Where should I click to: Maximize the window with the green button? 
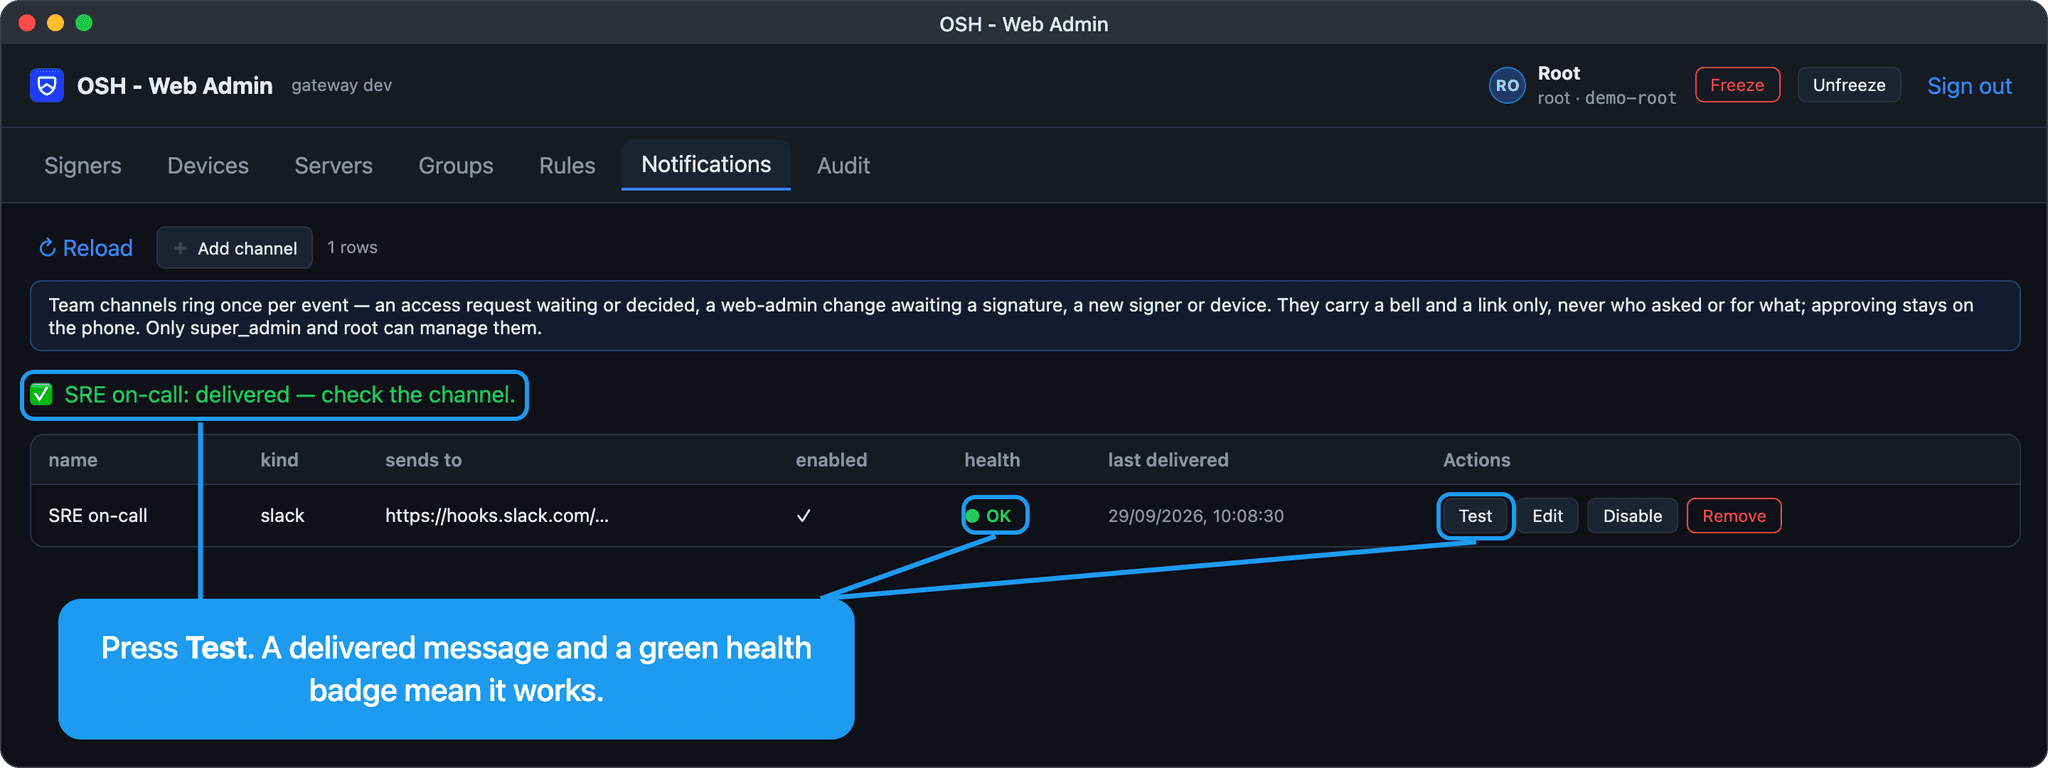pos(84,23)
